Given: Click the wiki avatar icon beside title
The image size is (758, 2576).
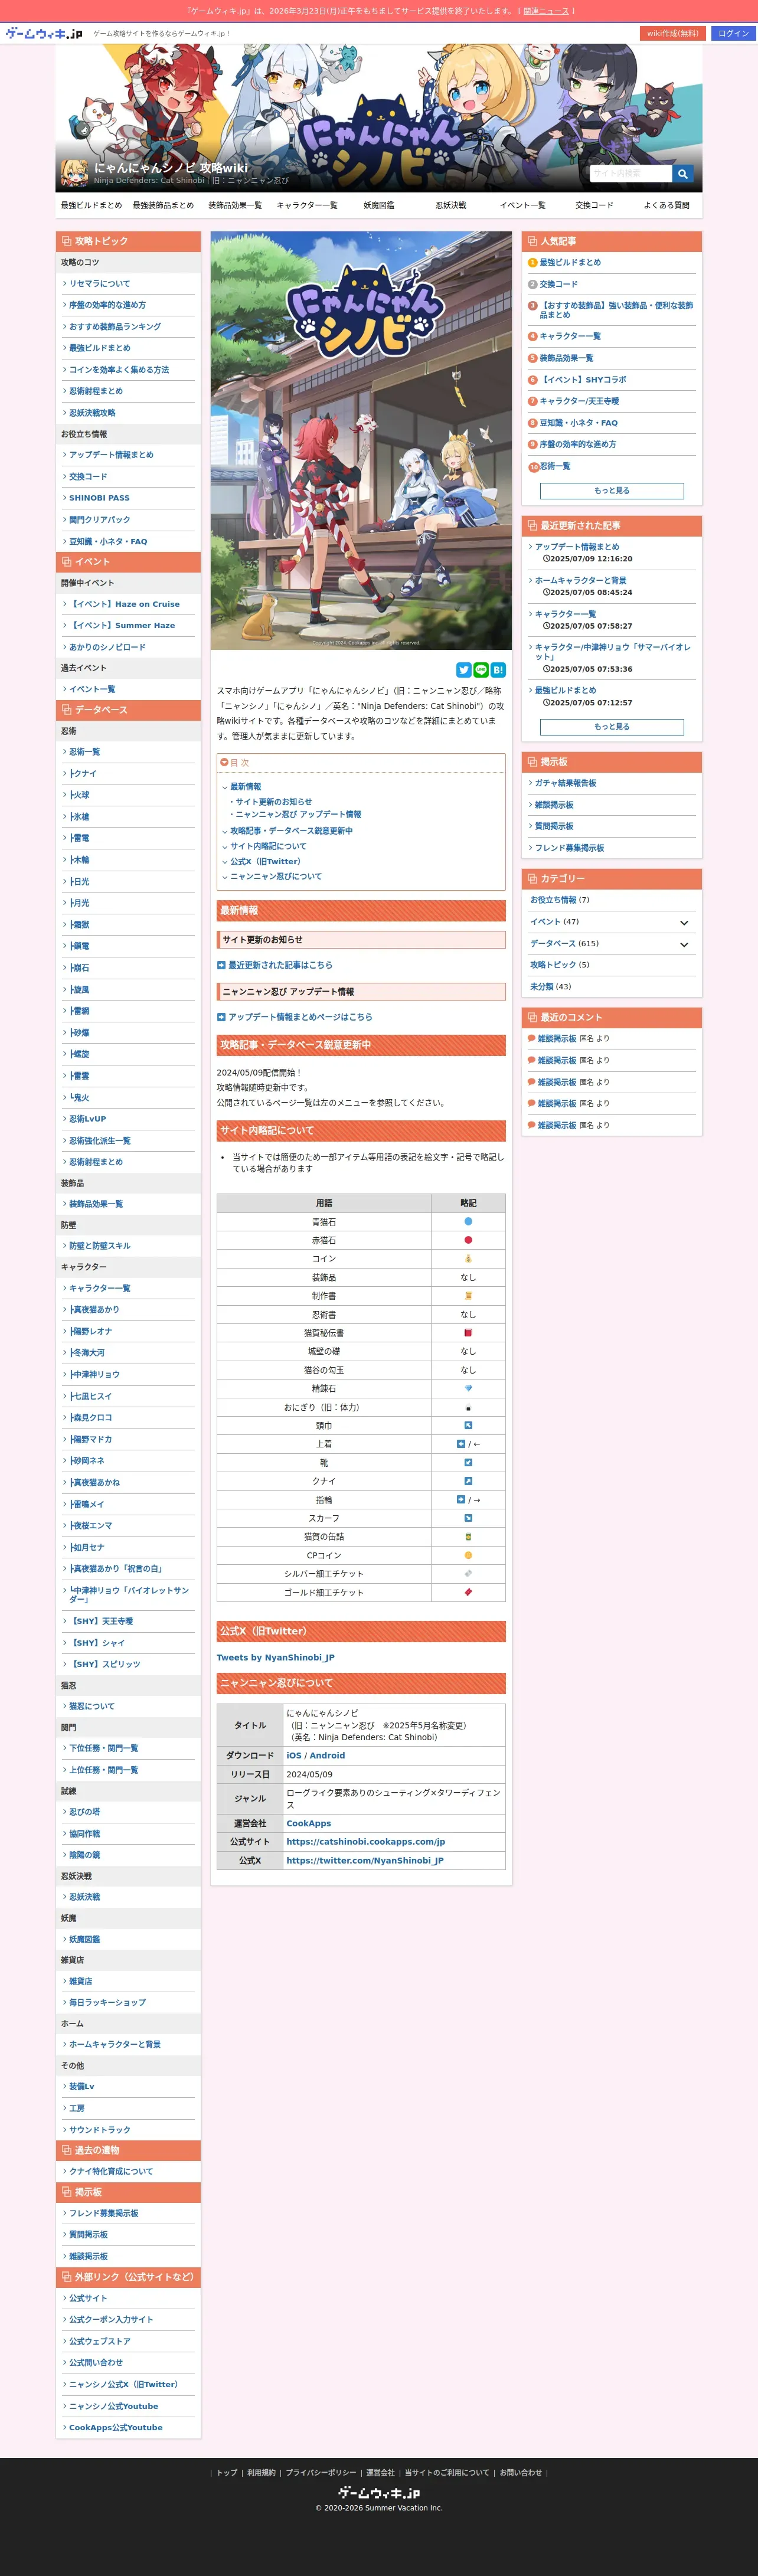Looking at the screenshot, I should point(74,173).
